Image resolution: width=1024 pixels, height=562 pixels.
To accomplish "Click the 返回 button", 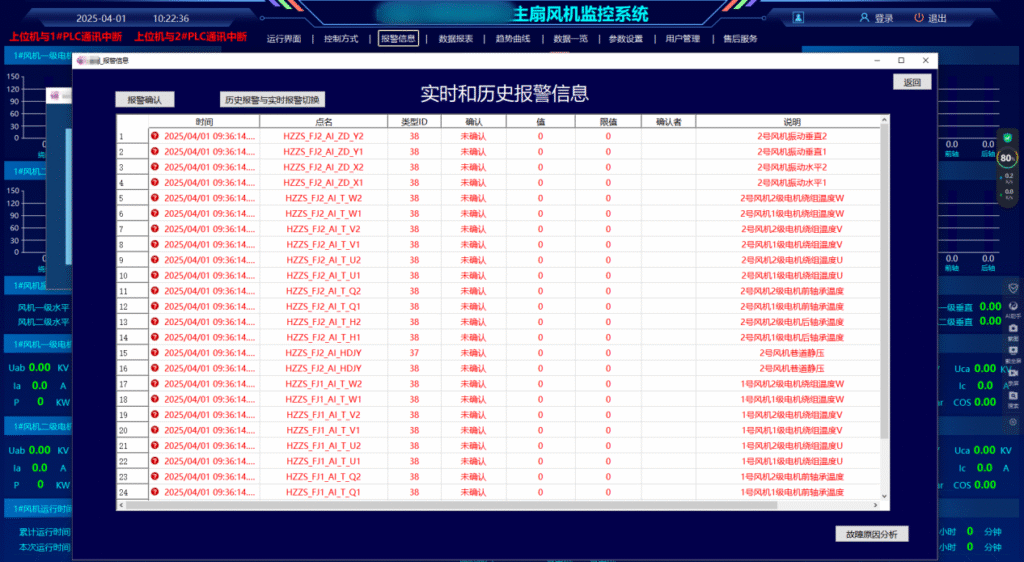I will tap(912, 82).
